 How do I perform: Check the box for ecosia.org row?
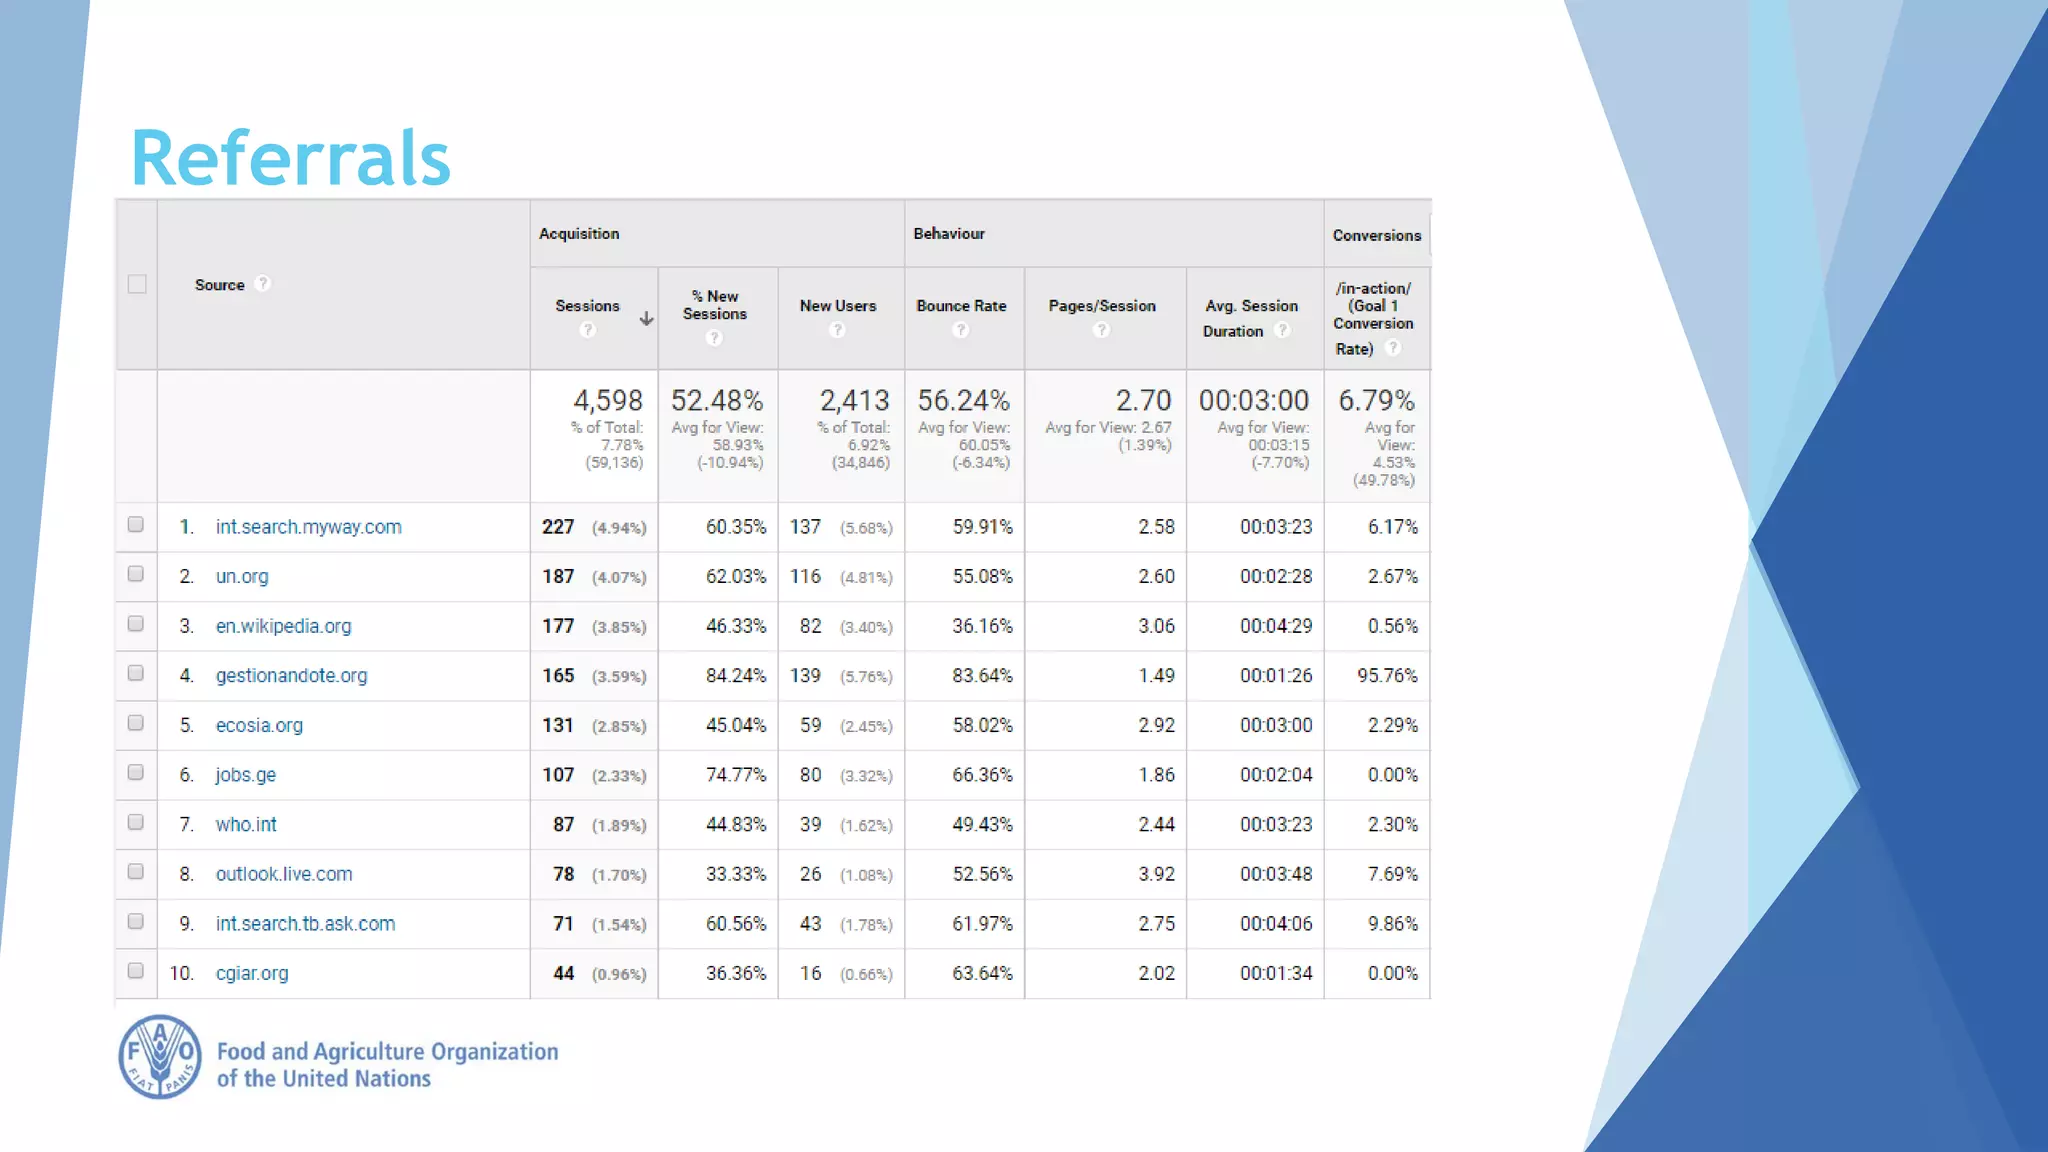point(136,723)
